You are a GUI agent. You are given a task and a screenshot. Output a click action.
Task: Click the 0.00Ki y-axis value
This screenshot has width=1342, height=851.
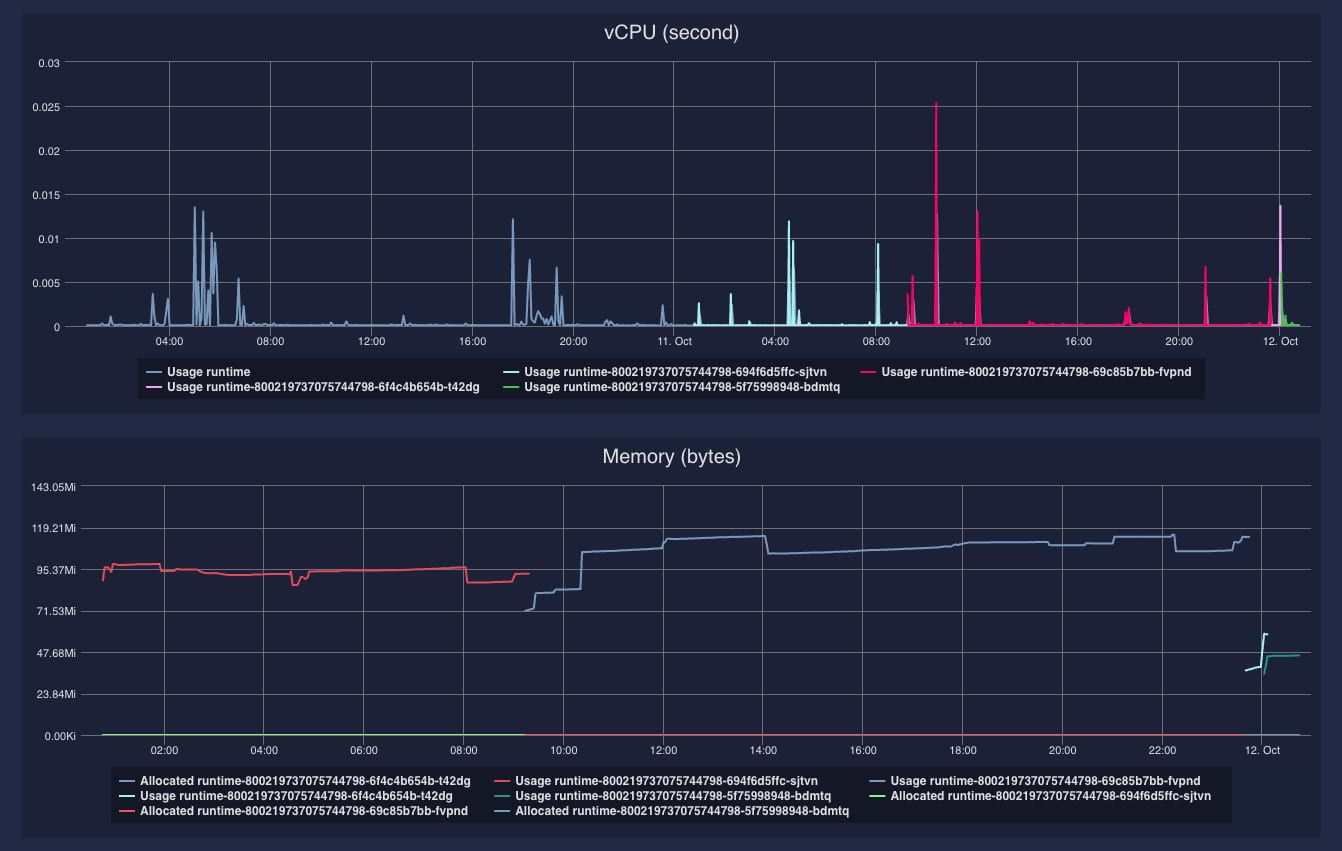(x=59, y=736)
